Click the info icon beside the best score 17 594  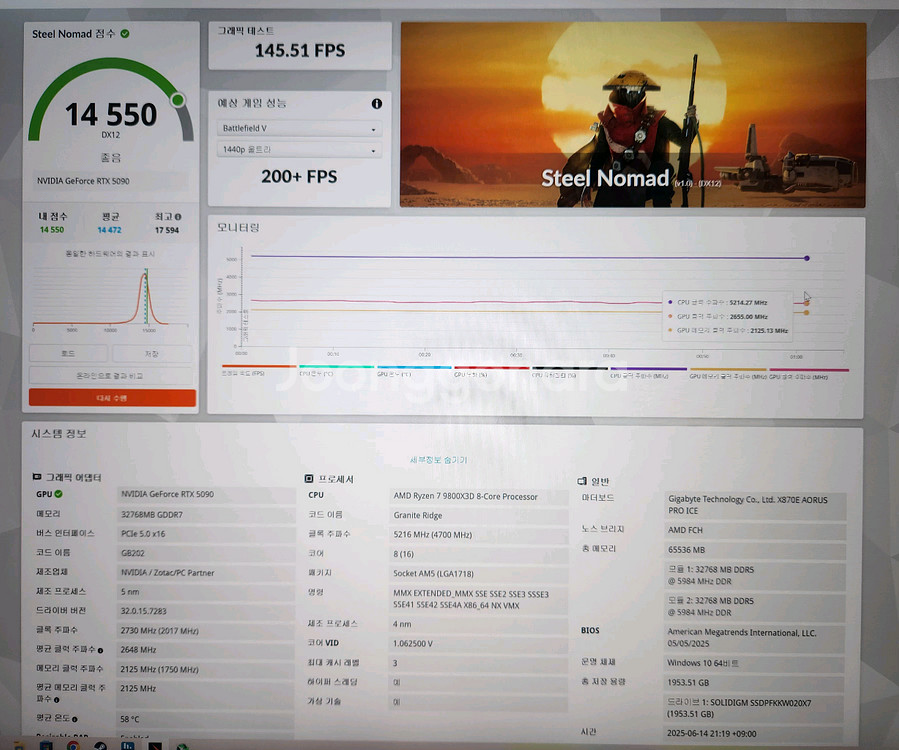pos(178,217)
